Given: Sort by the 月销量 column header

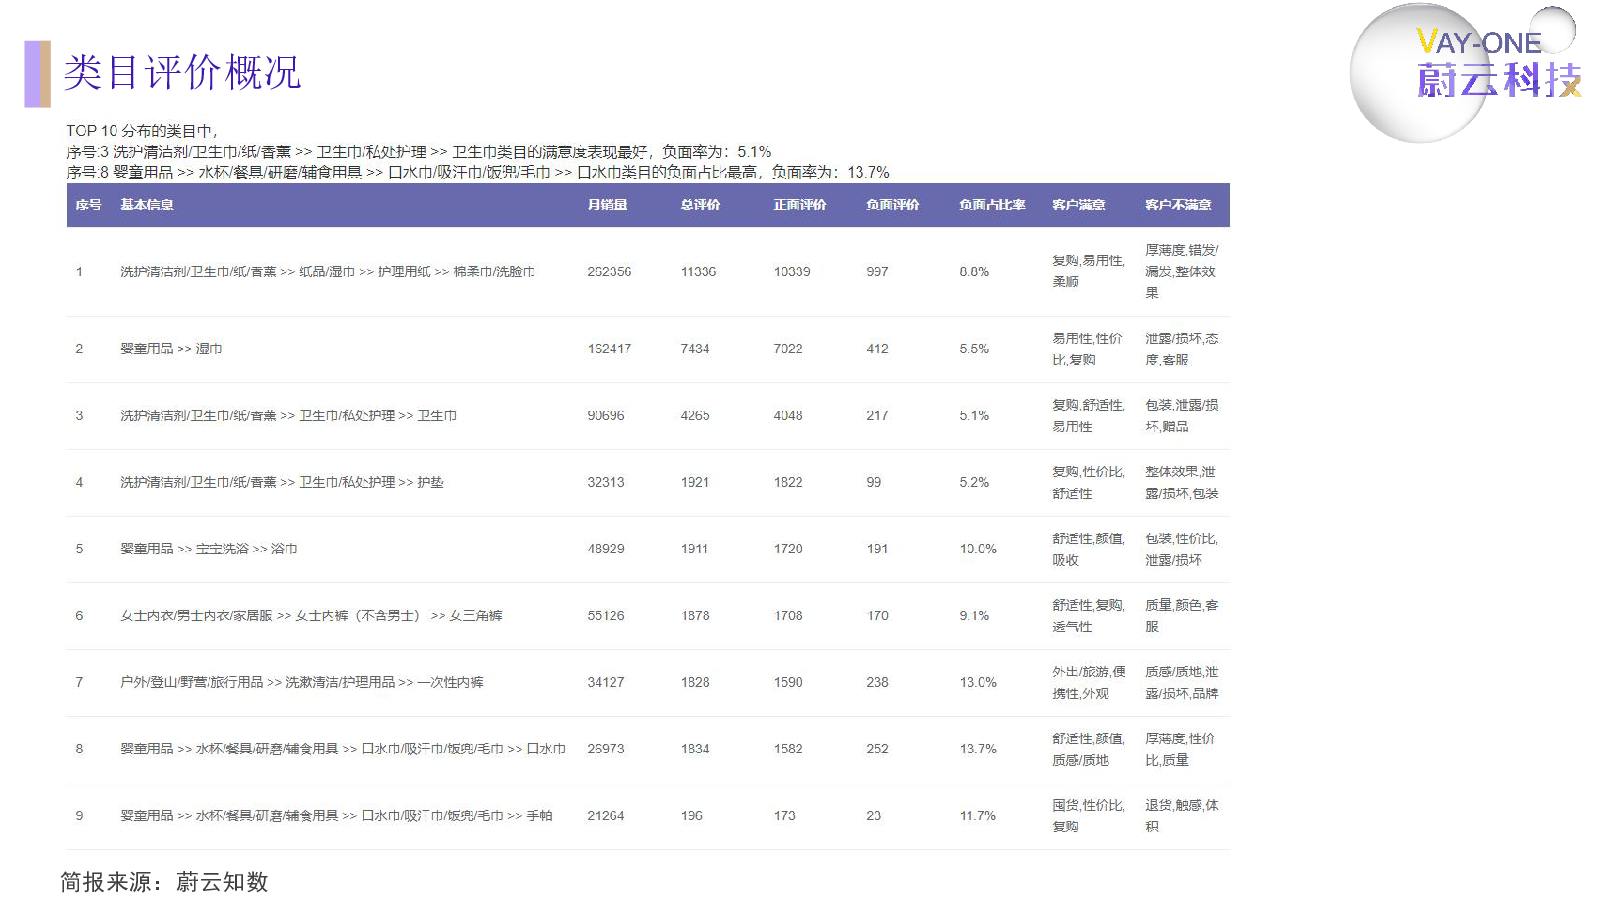Looking at the screenshot, I should click(x=607, y=205).
